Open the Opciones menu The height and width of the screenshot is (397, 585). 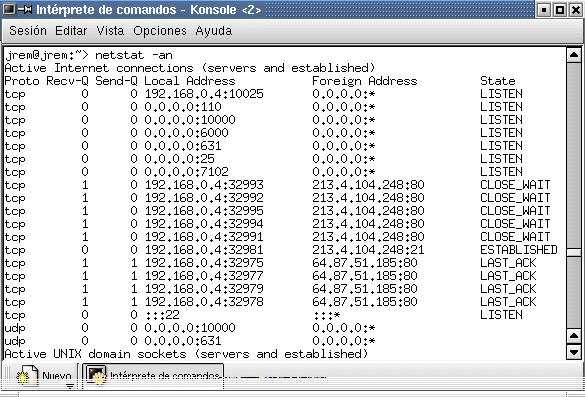[x=160, y=31]
